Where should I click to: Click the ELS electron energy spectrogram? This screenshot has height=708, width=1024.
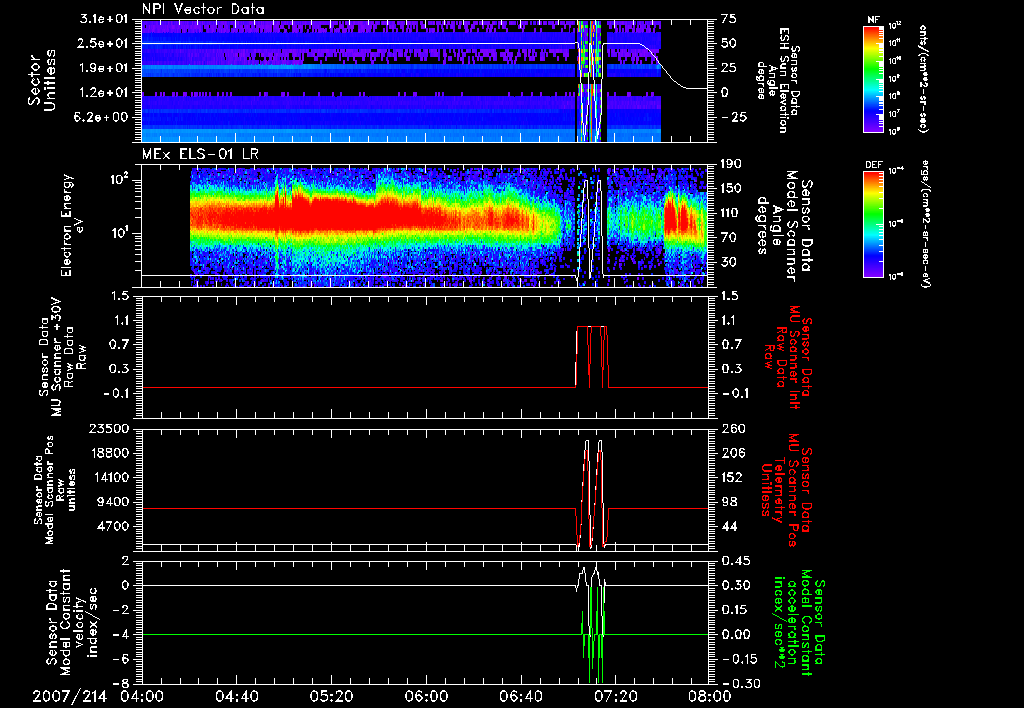[424, 225]
